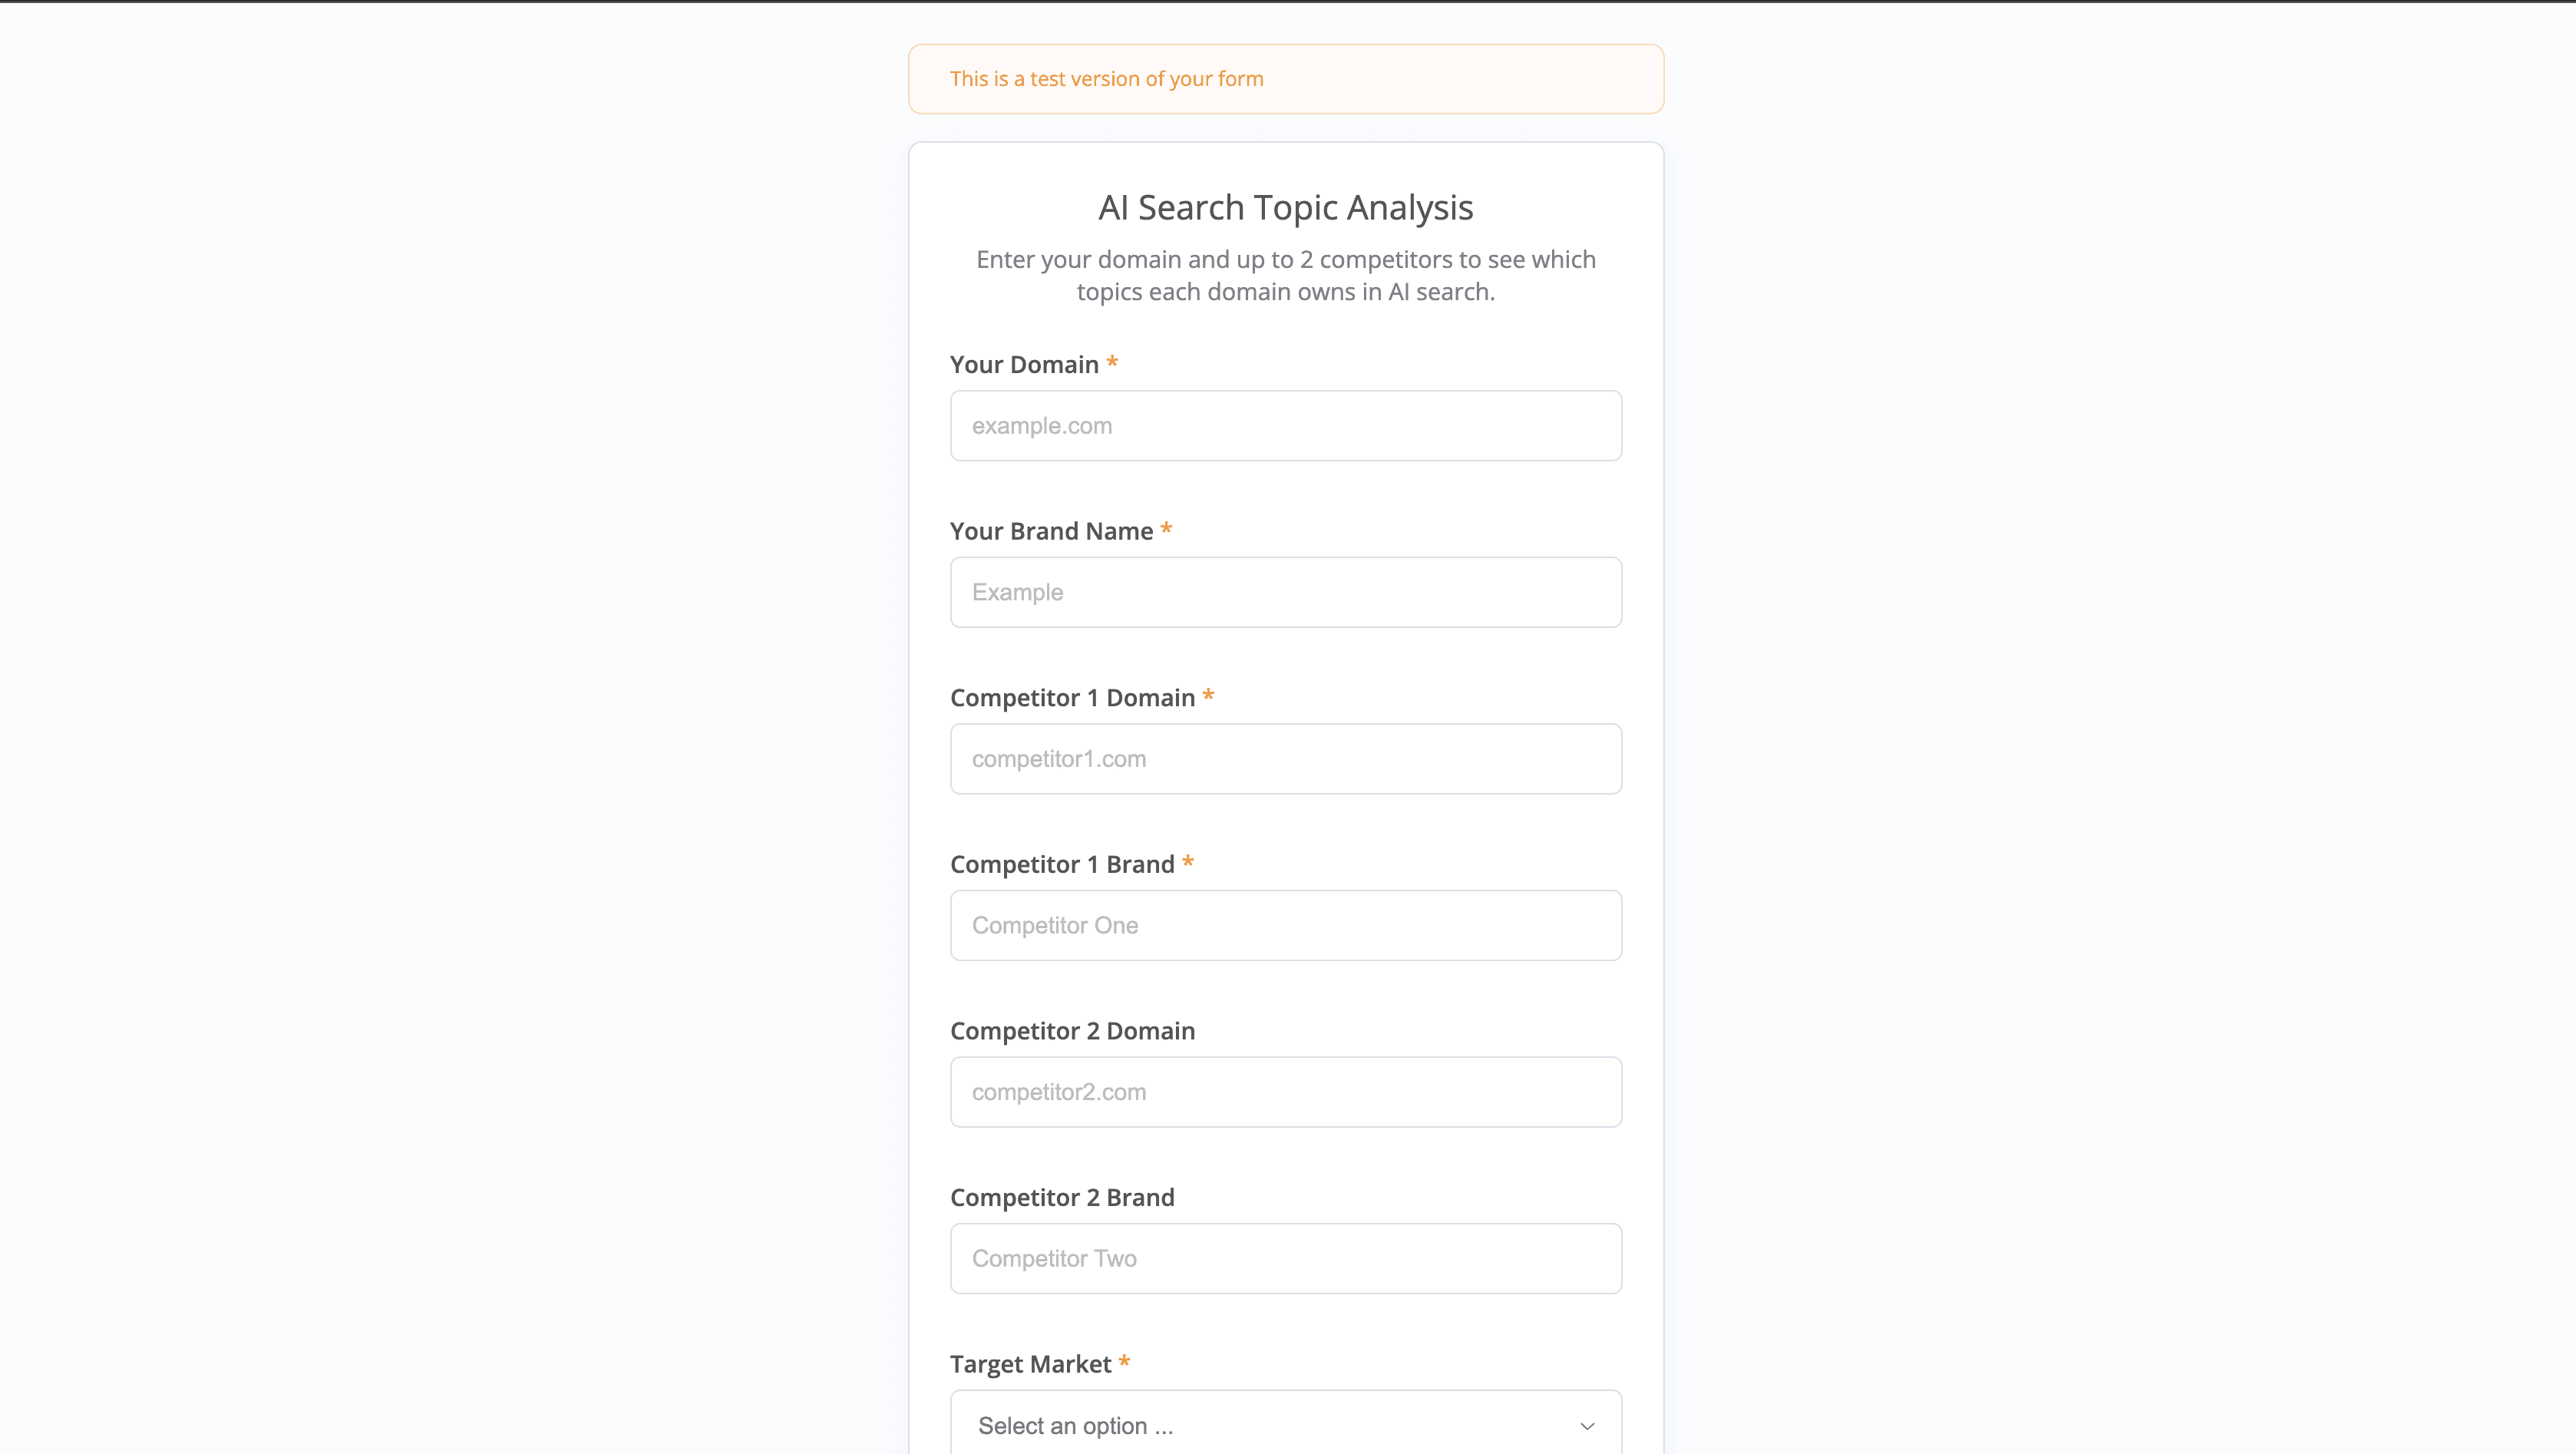Focus the Competitor 2 Brand text box
Viewport: 2576px width, 1454px height.
(x=1285, y=1258)
